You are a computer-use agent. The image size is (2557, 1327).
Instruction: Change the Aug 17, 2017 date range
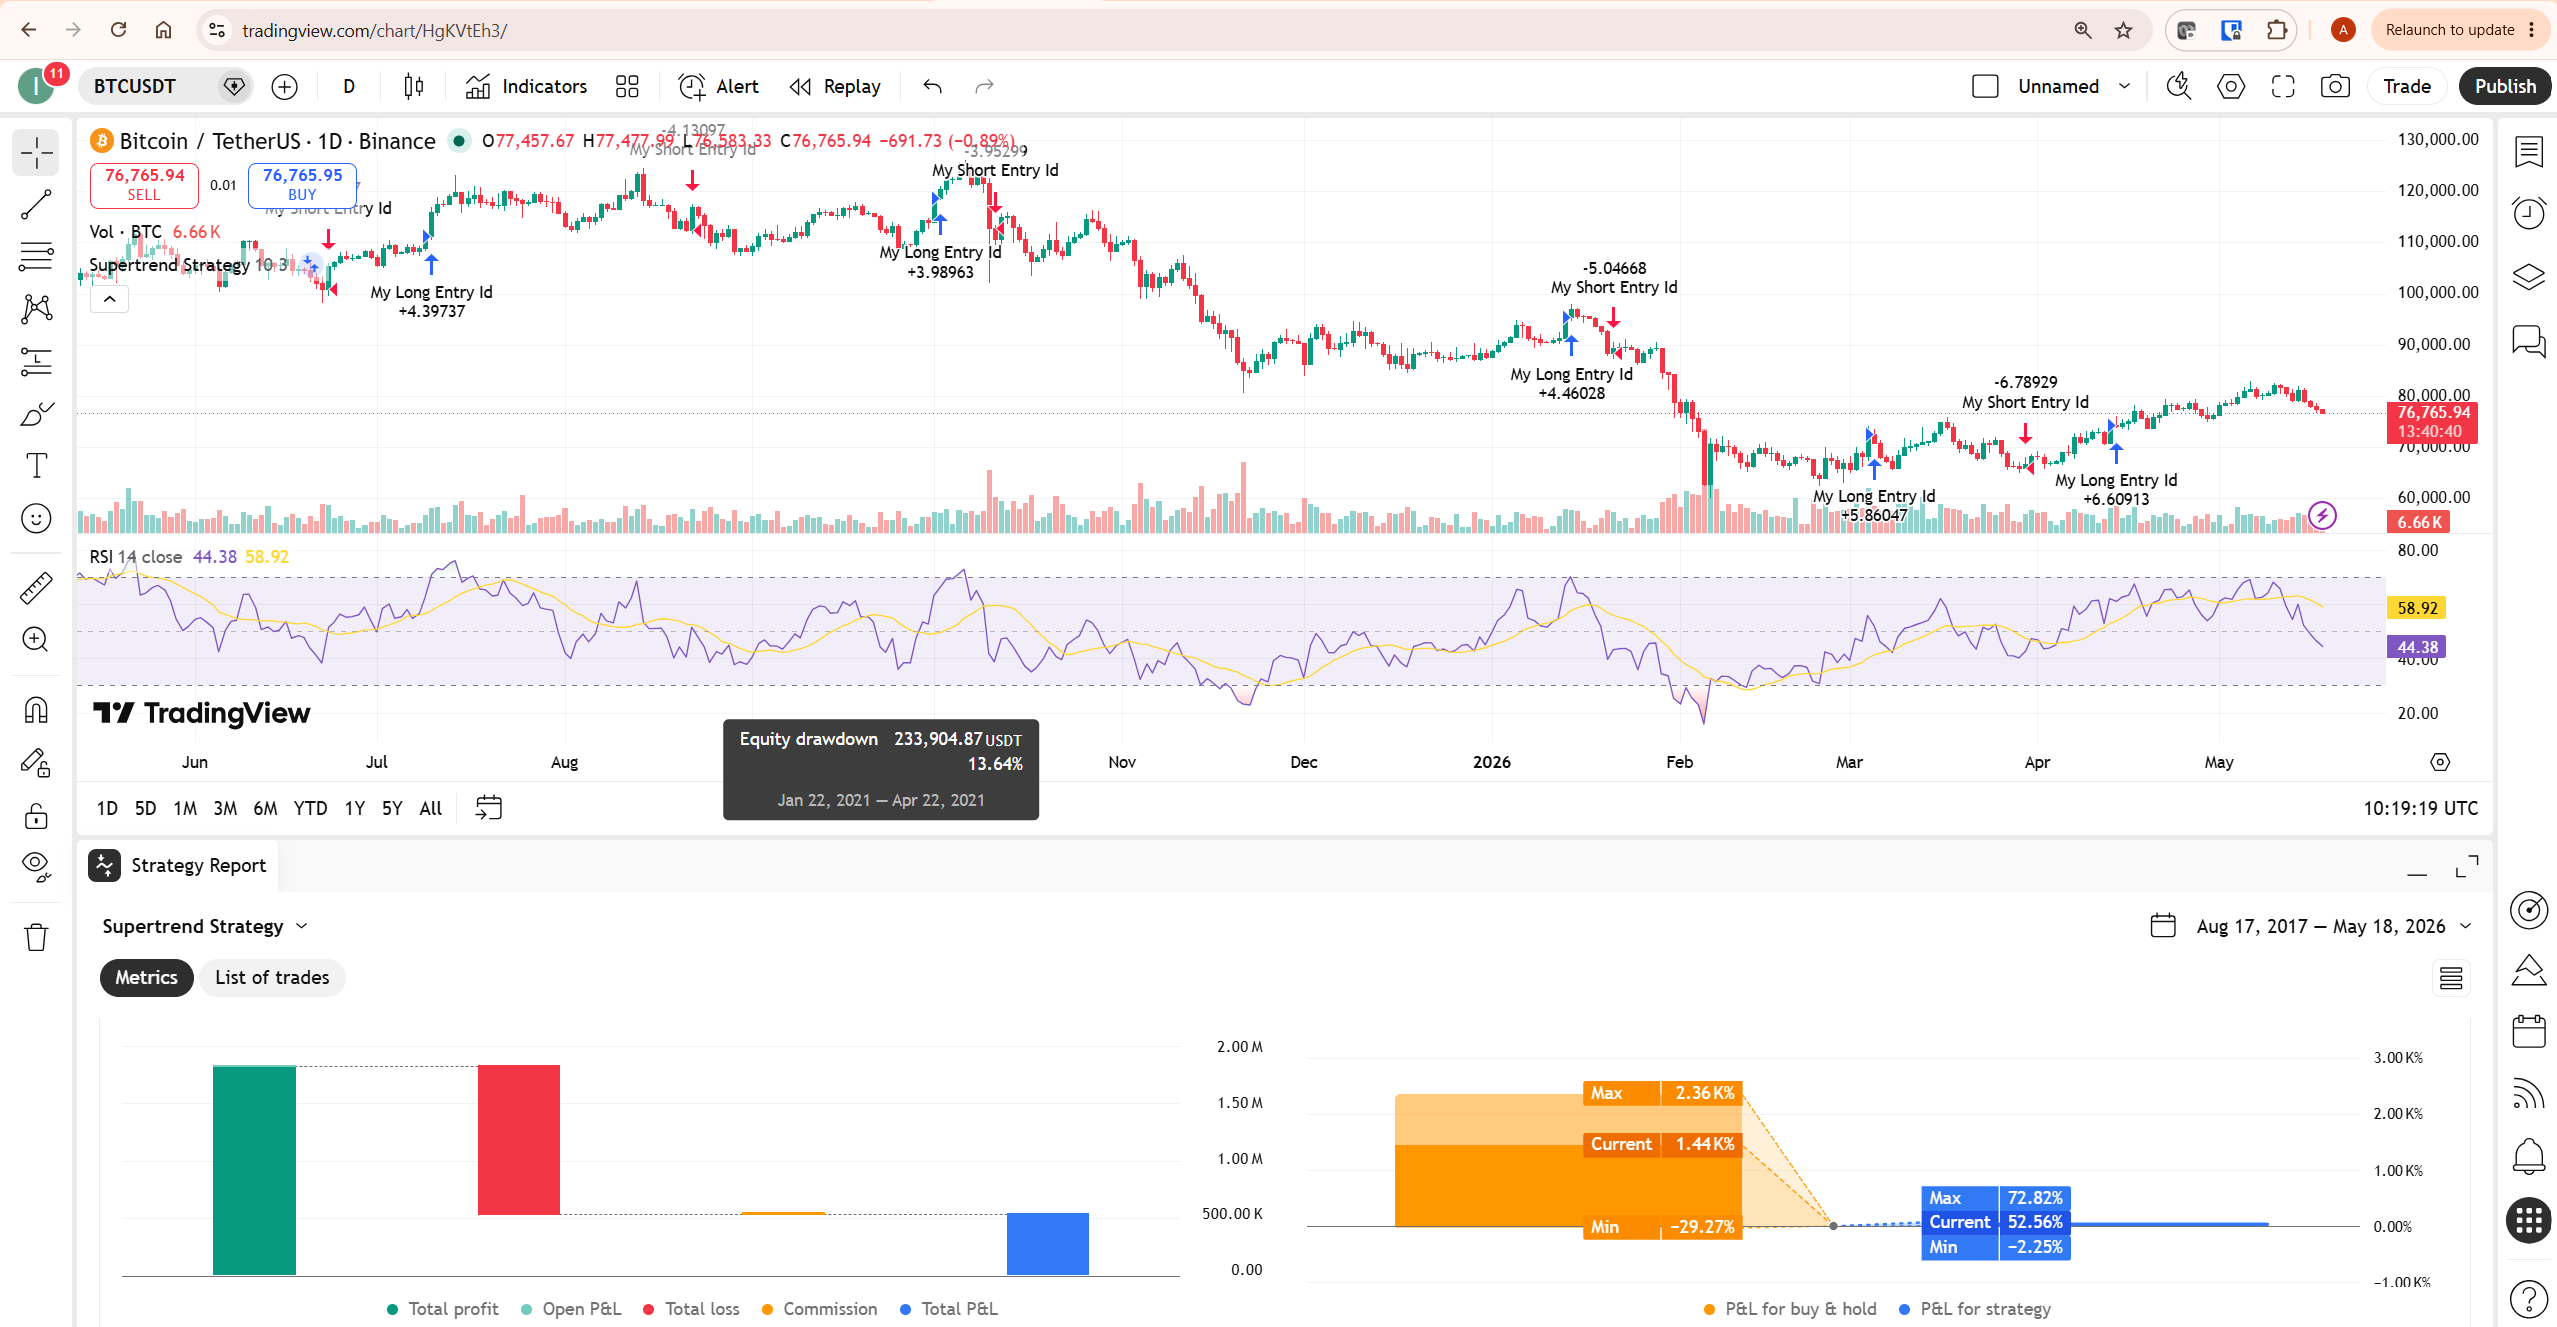click(2310, 927)
